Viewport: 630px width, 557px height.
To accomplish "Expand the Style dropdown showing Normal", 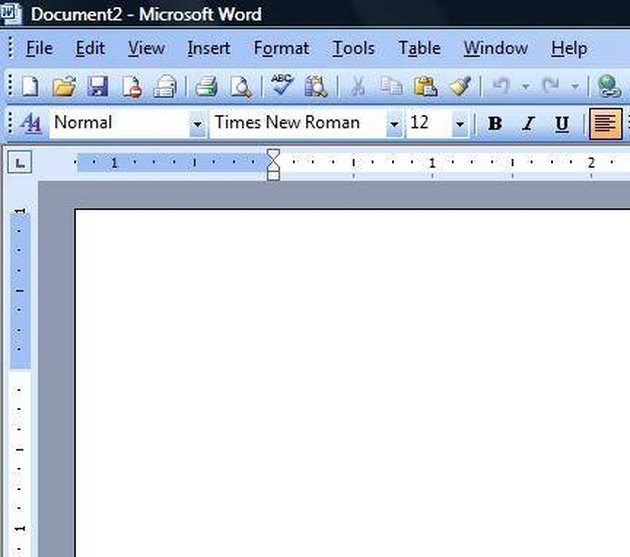I will (x=197, y=124).
